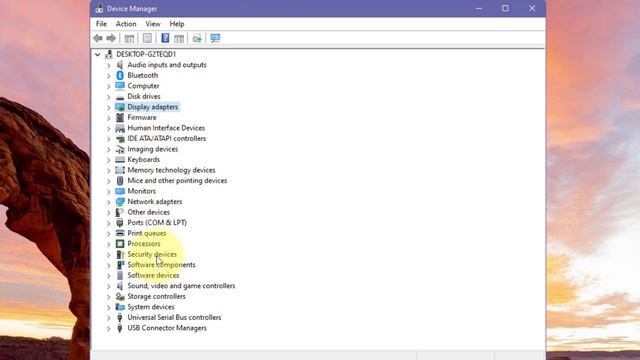Click the Monitors category icon
The width and height of the screenshot is (640, 360).
point(120,191)
